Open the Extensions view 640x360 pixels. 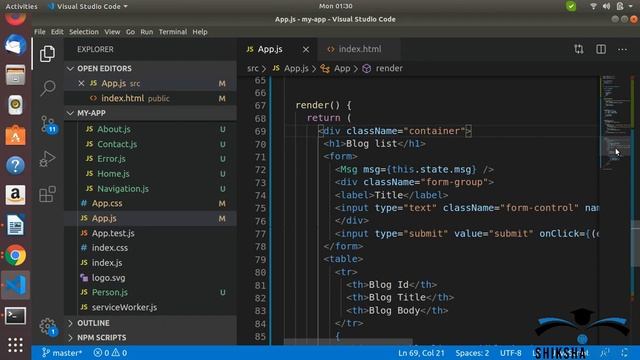tap(47, 194)
